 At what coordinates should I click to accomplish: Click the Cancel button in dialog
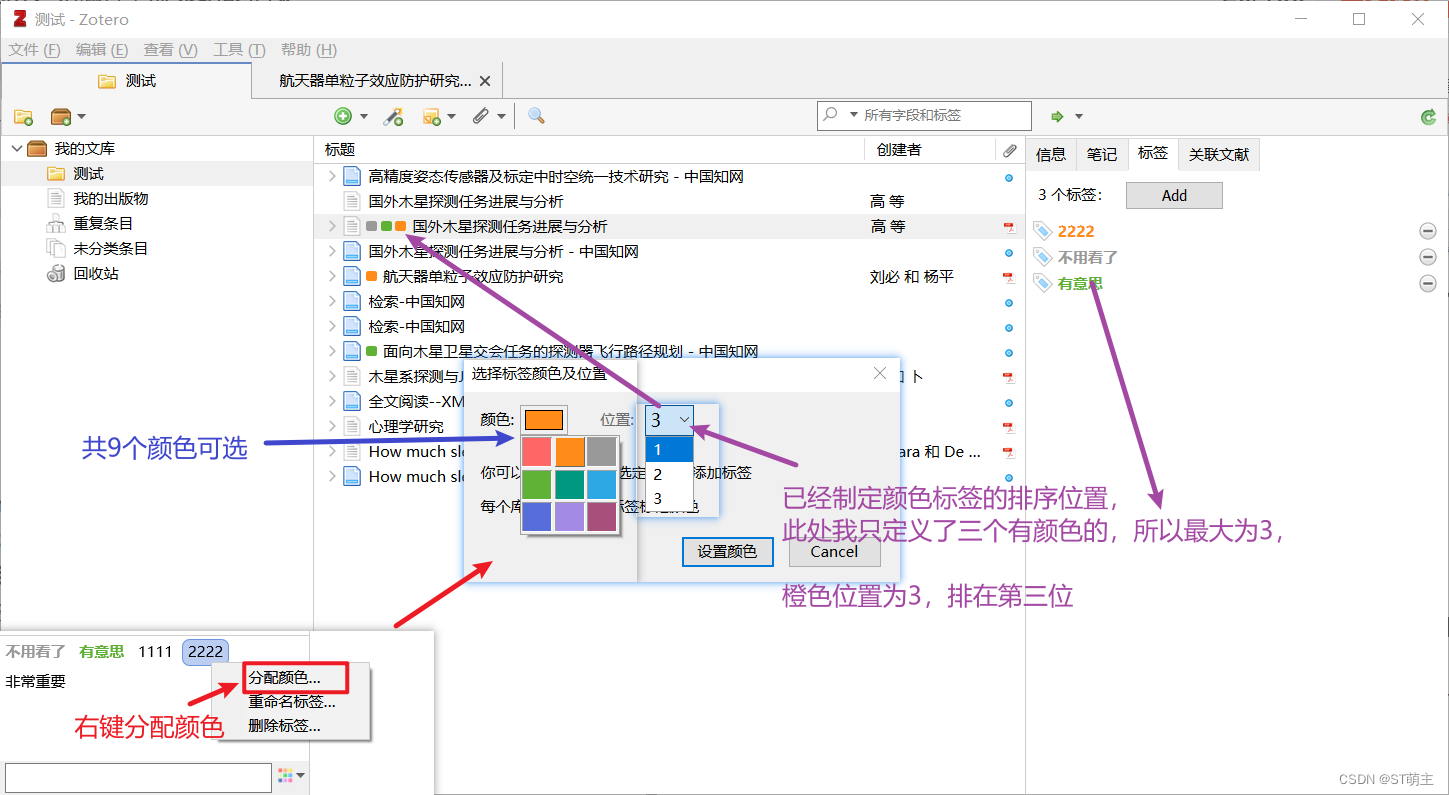point(834,552)
